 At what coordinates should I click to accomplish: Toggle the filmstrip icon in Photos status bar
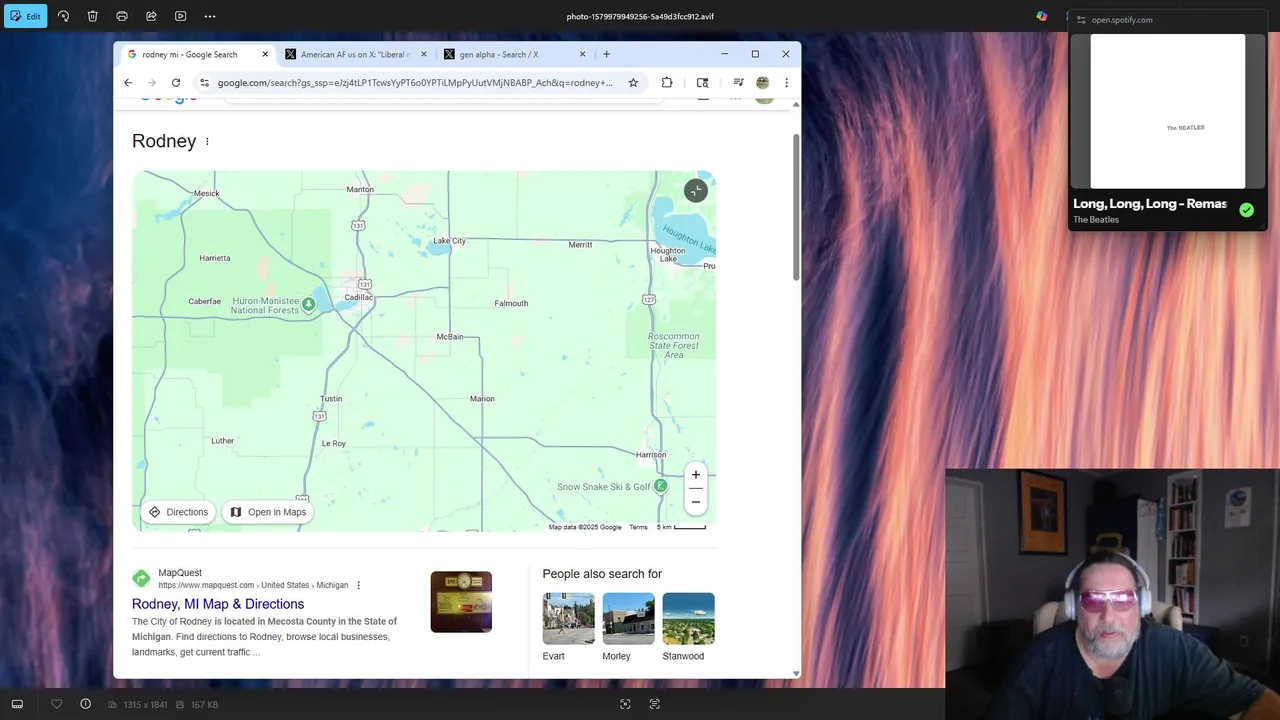coord(17,704)
